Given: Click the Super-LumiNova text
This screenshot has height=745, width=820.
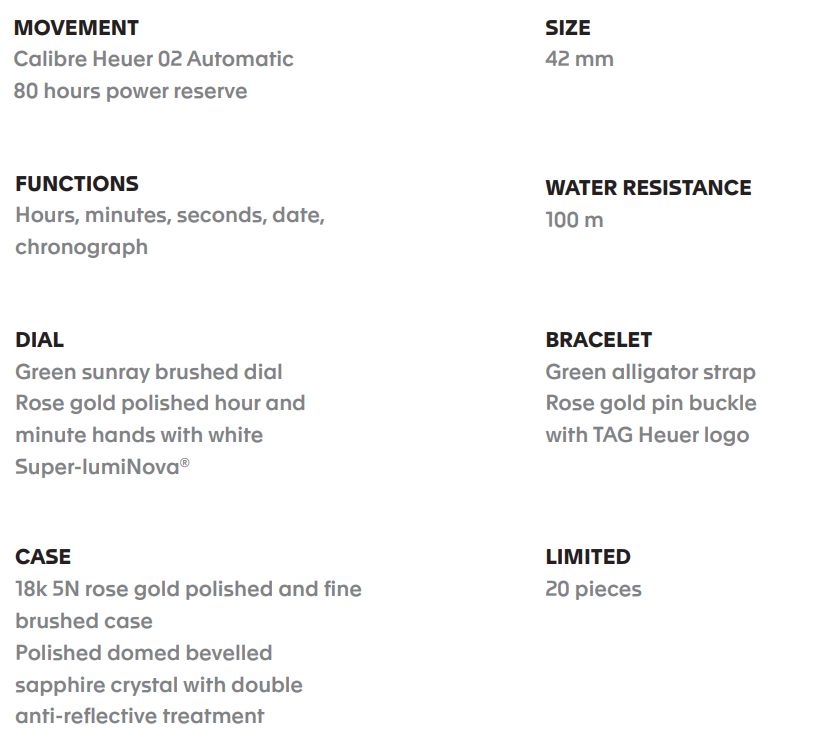Looking at the screenshot, I should 102,467.
